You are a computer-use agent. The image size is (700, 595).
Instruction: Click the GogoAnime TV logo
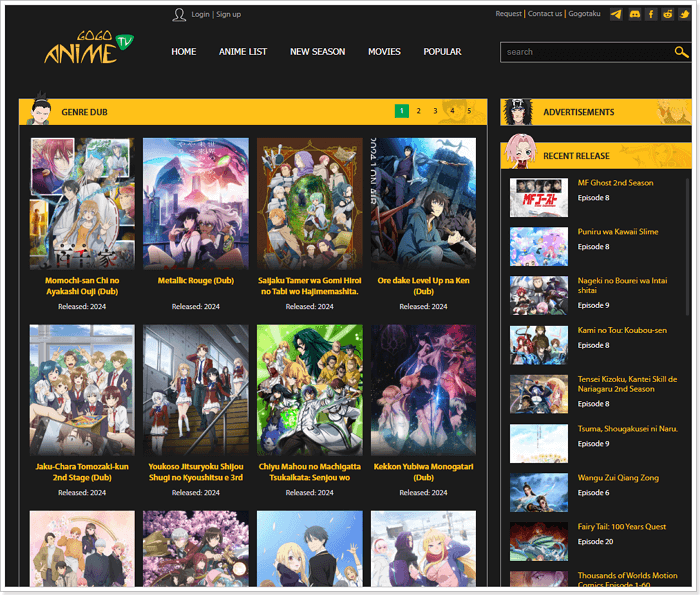point(88,48)
